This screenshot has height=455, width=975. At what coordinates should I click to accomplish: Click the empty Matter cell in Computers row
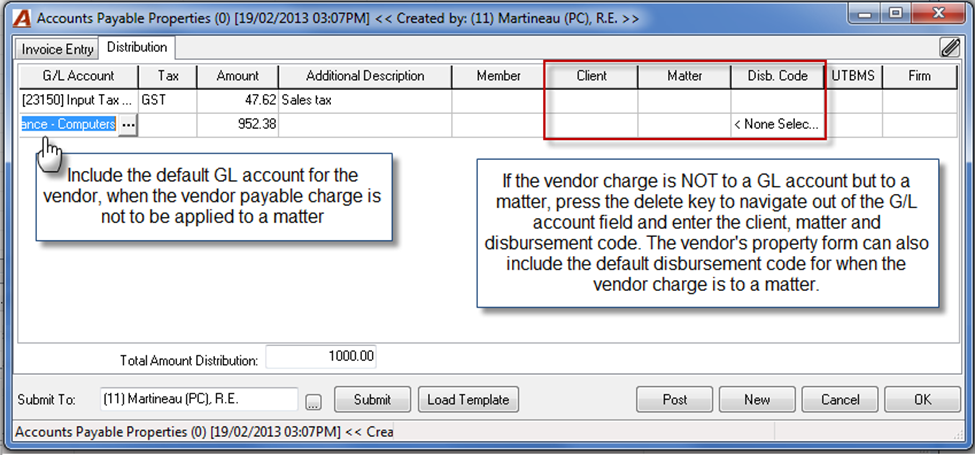[685, 125]
